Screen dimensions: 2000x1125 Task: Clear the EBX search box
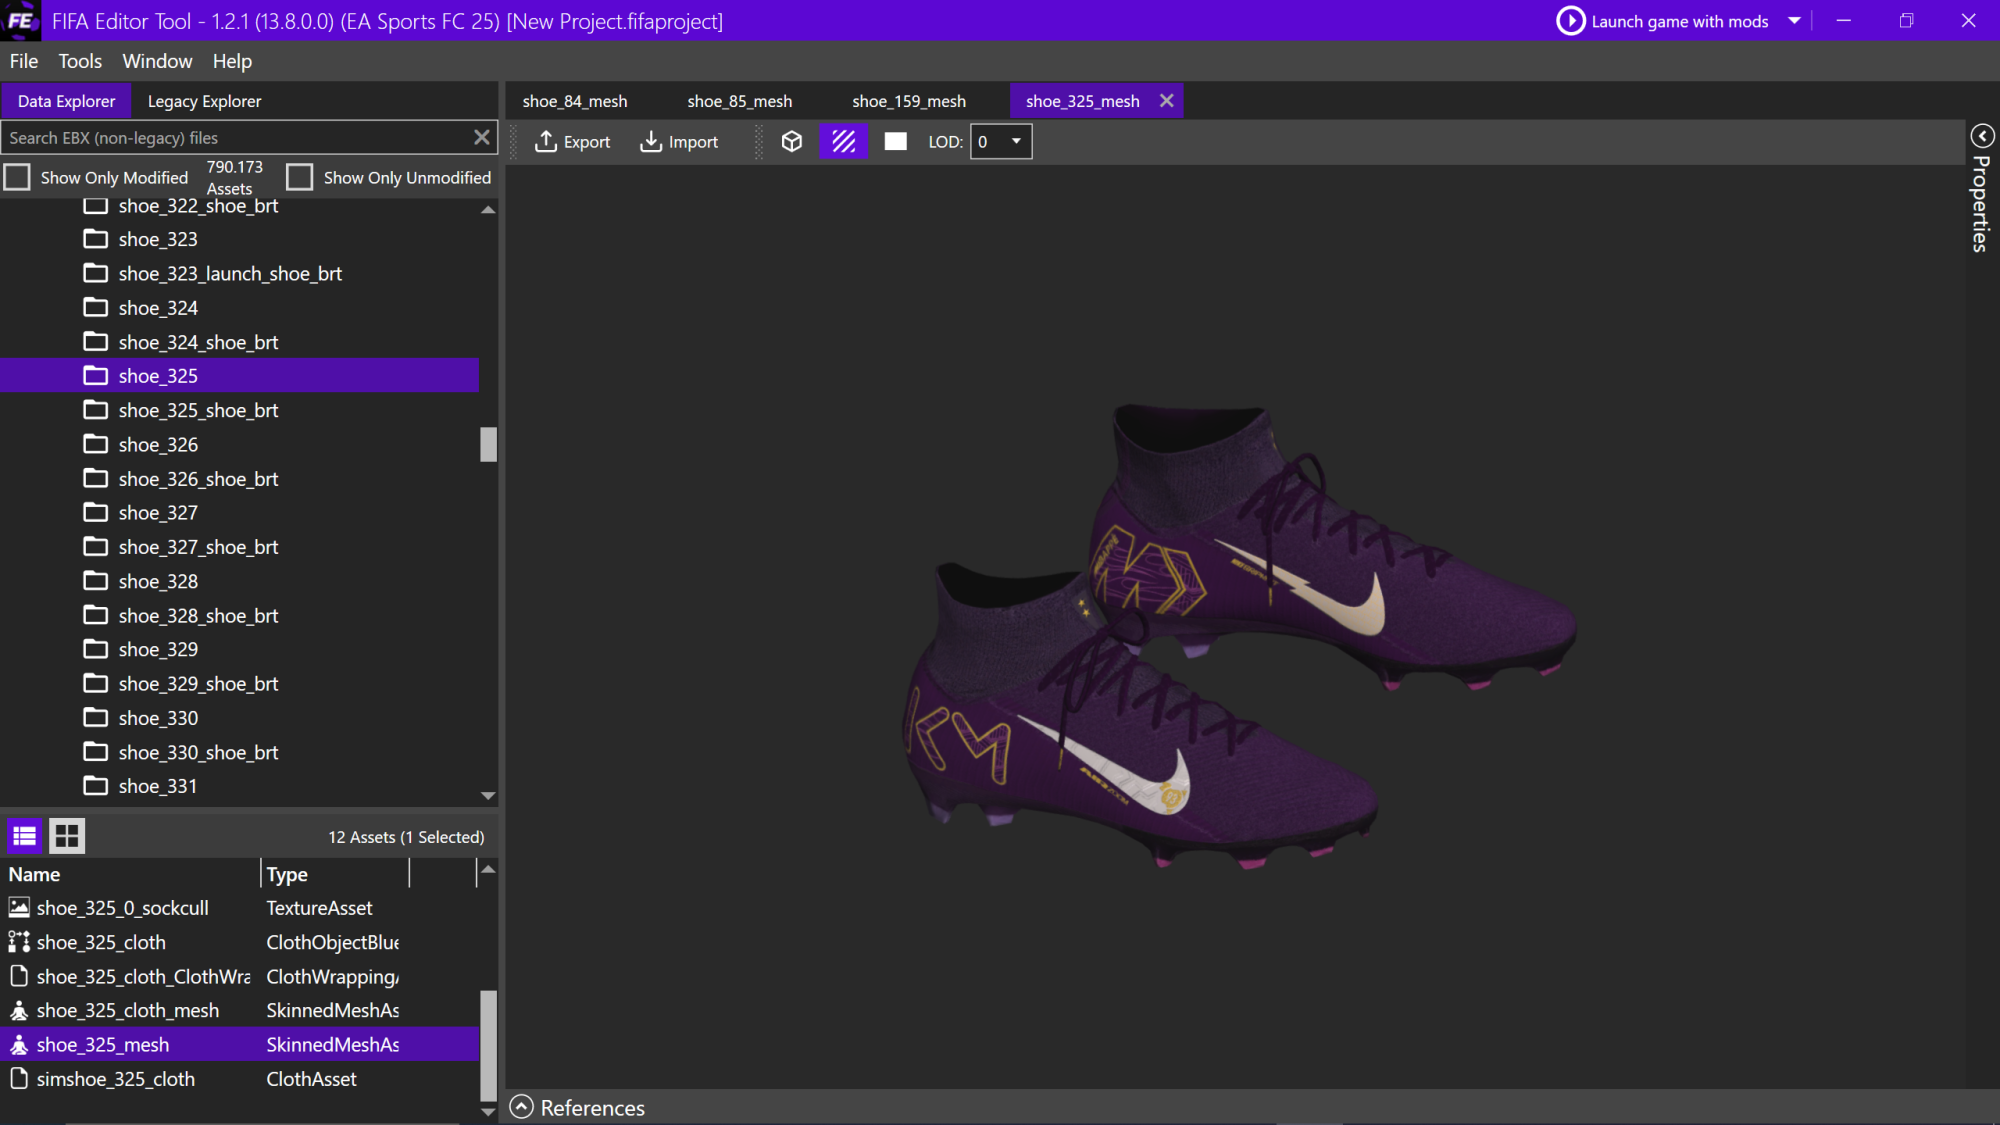point(482,137)
